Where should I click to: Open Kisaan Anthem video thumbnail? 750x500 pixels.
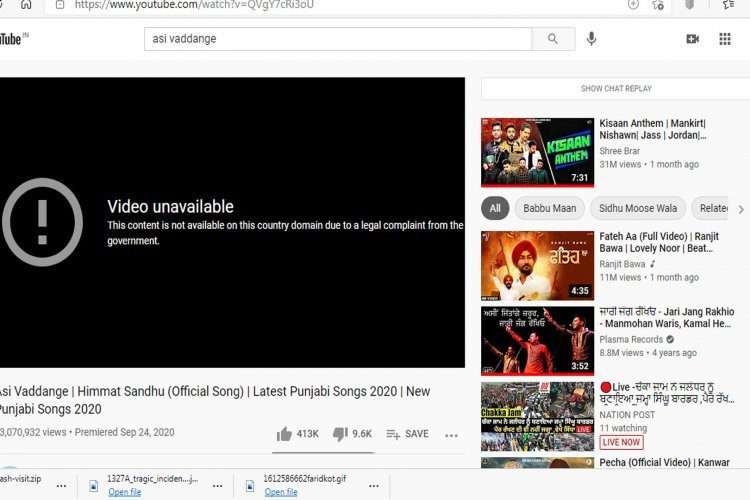pyautogui.click(x=538, y=152)
